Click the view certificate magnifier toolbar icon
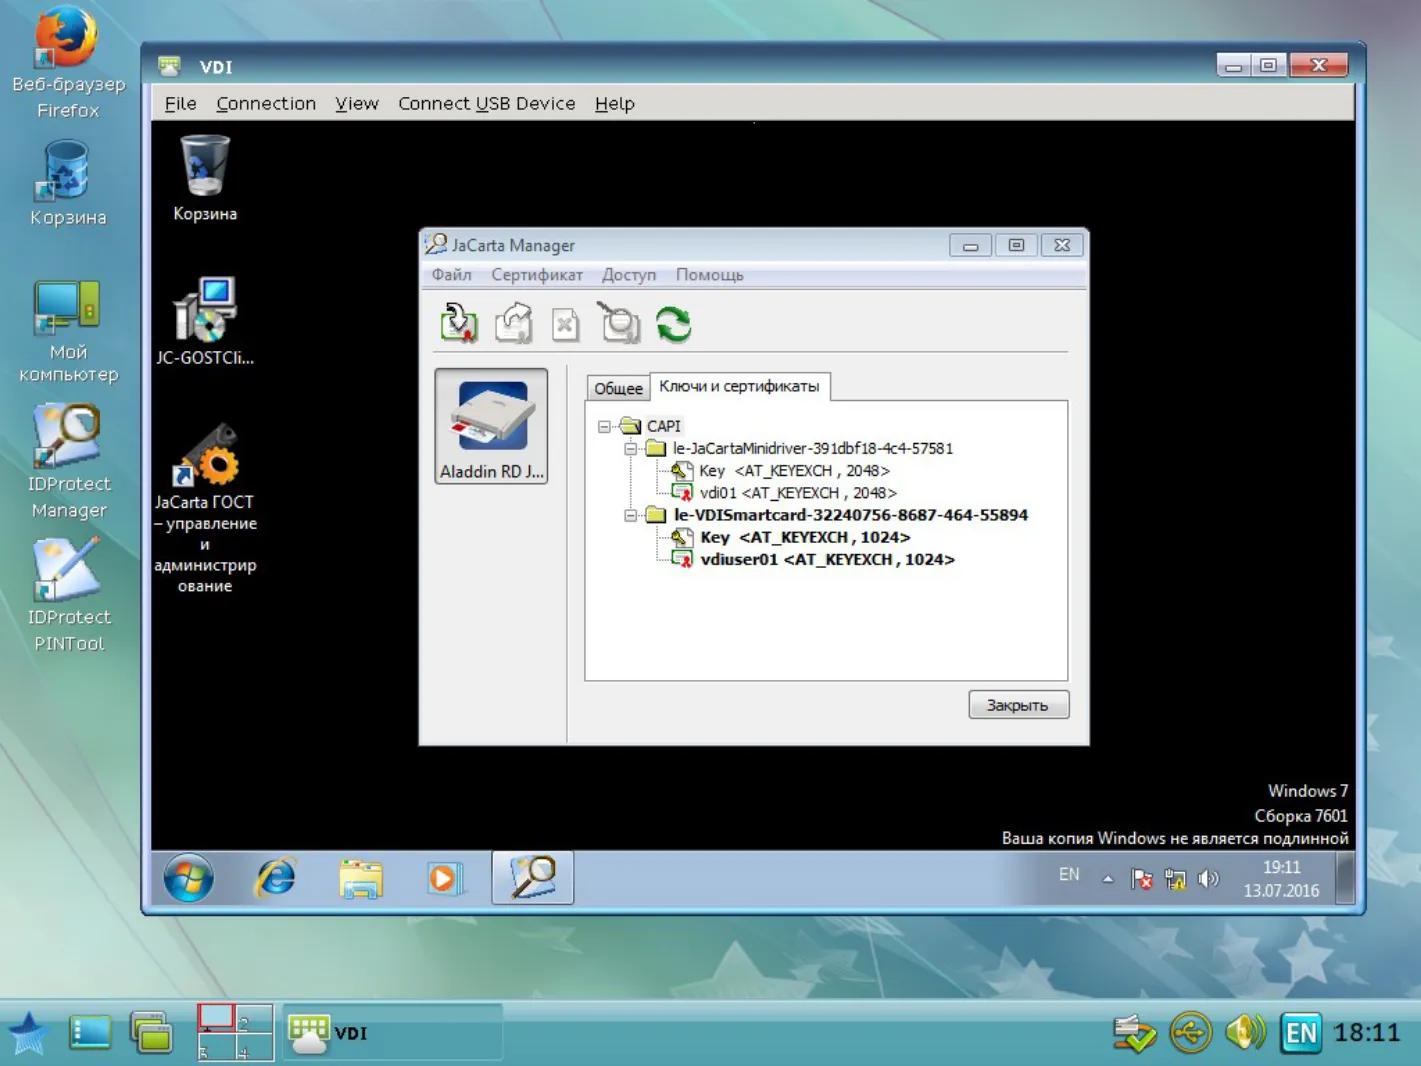The image size is (1421, 1066). click(x=619, y=323)
